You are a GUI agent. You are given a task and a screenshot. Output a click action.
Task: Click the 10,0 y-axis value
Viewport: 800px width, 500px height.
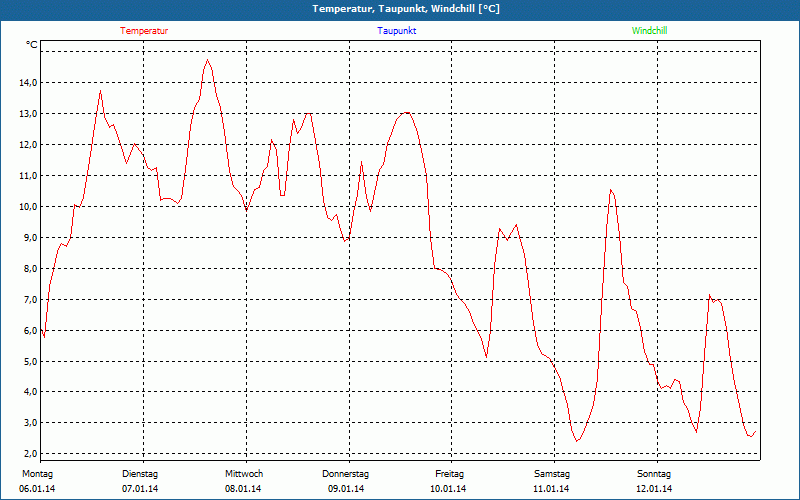pyautogui.click(x=29, y=207)
